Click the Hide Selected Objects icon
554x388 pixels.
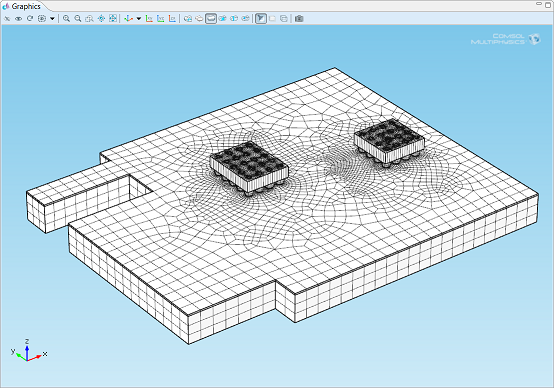pyautogui.click(x=7, y=19)
